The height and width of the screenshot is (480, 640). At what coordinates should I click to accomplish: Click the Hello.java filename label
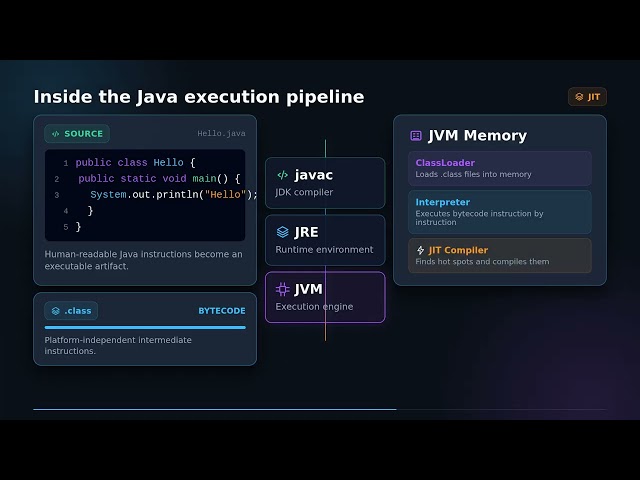(221, 133)
